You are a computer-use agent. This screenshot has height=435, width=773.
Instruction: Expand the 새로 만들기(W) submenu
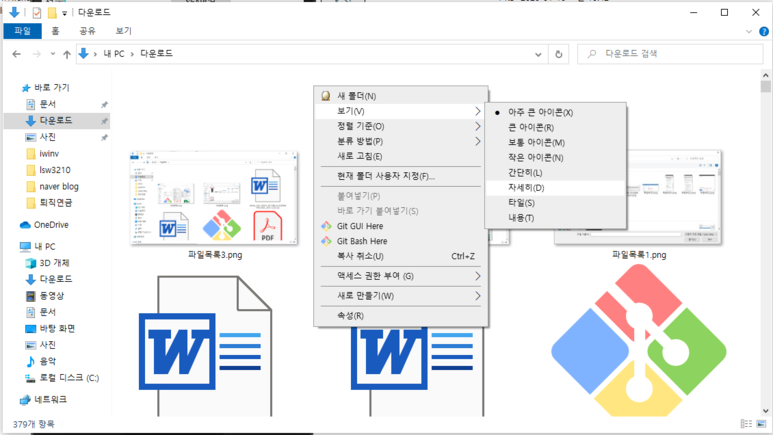tap(401, 296)
